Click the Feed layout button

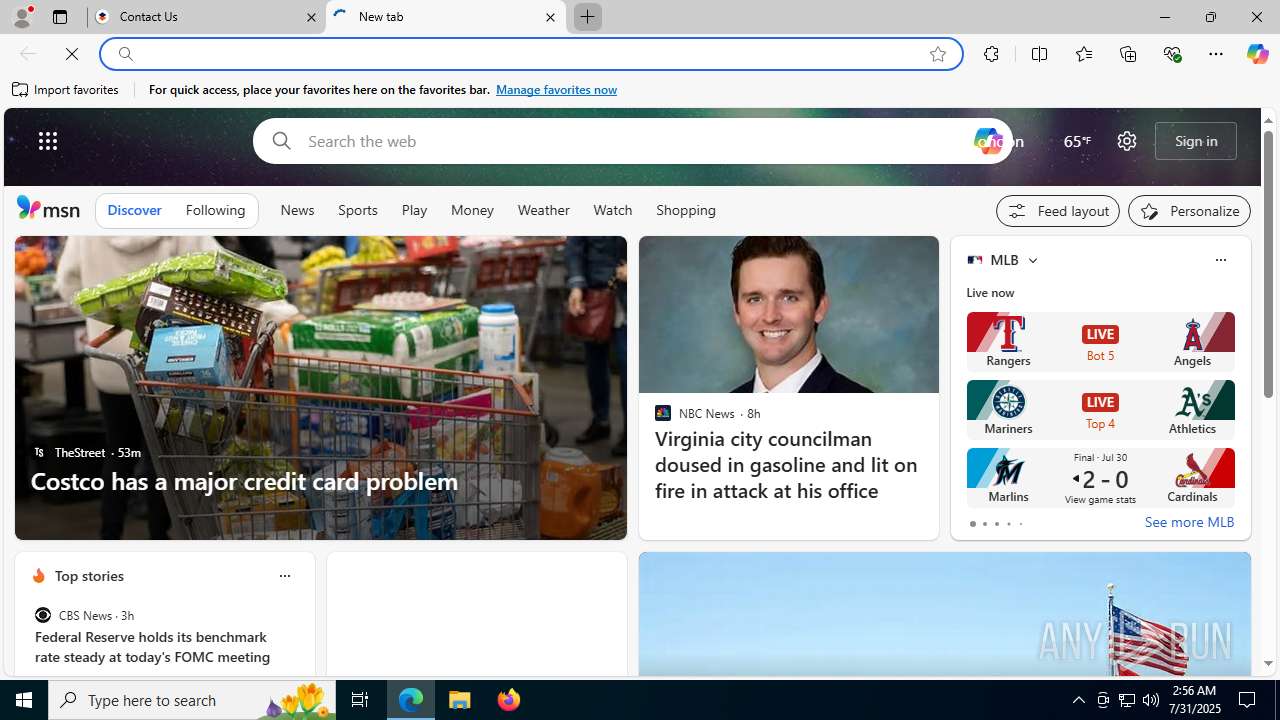coord(1057,211)
